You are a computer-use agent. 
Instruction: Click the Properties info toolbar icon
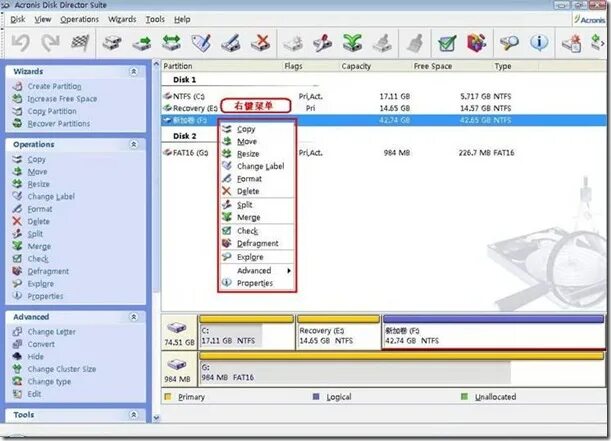coord(539,43)
